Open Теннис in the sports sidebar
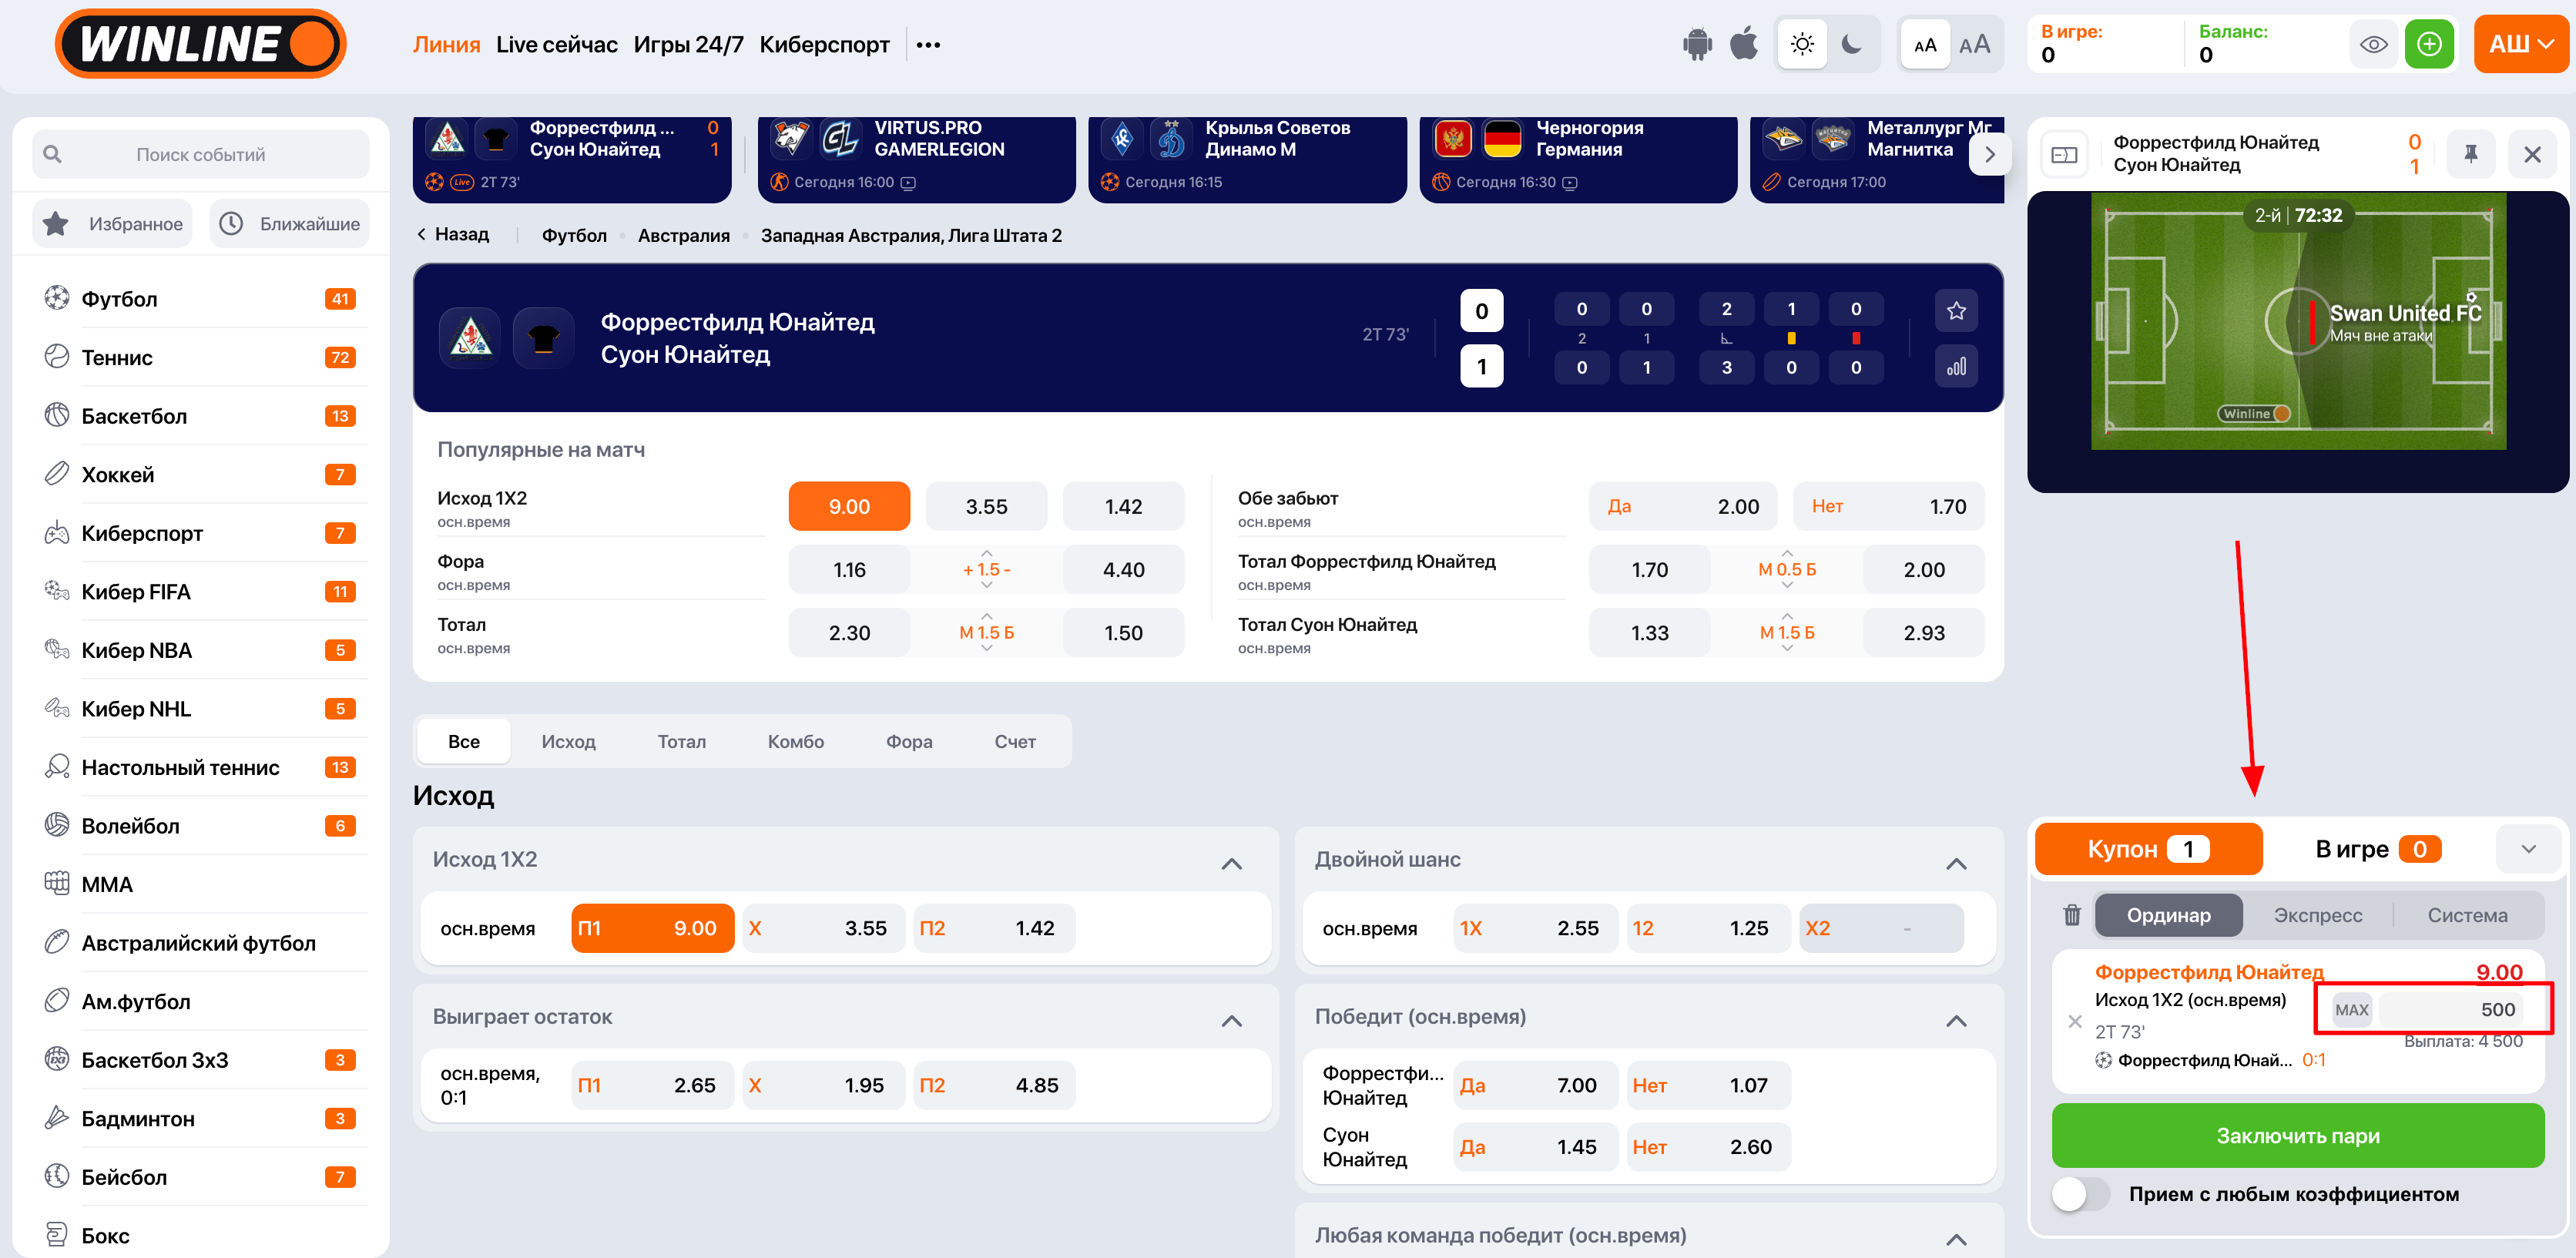 click(x=117, y=357)
